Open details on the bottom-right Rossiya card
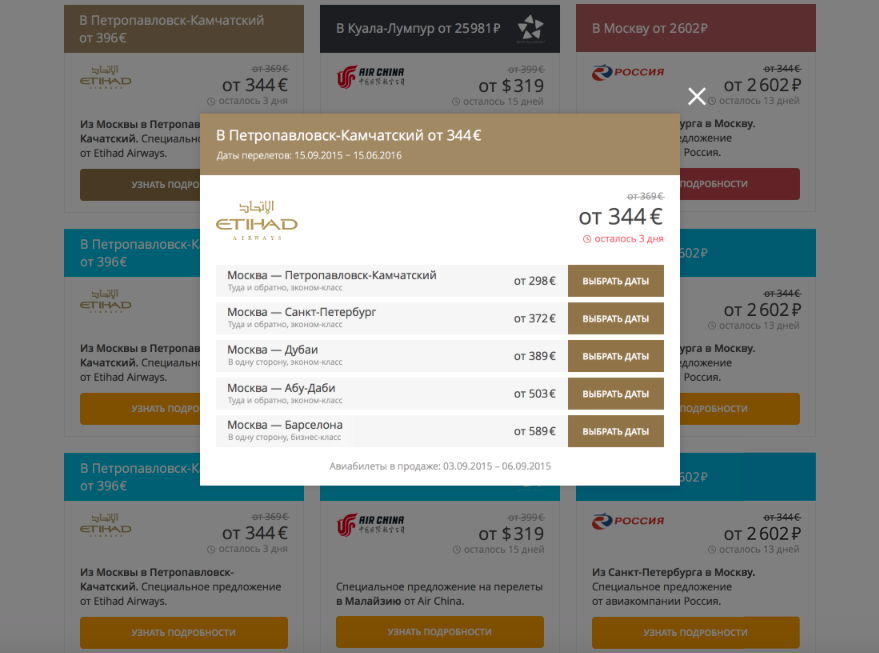This screenshot has width=879, height=653. pos(695,632)
